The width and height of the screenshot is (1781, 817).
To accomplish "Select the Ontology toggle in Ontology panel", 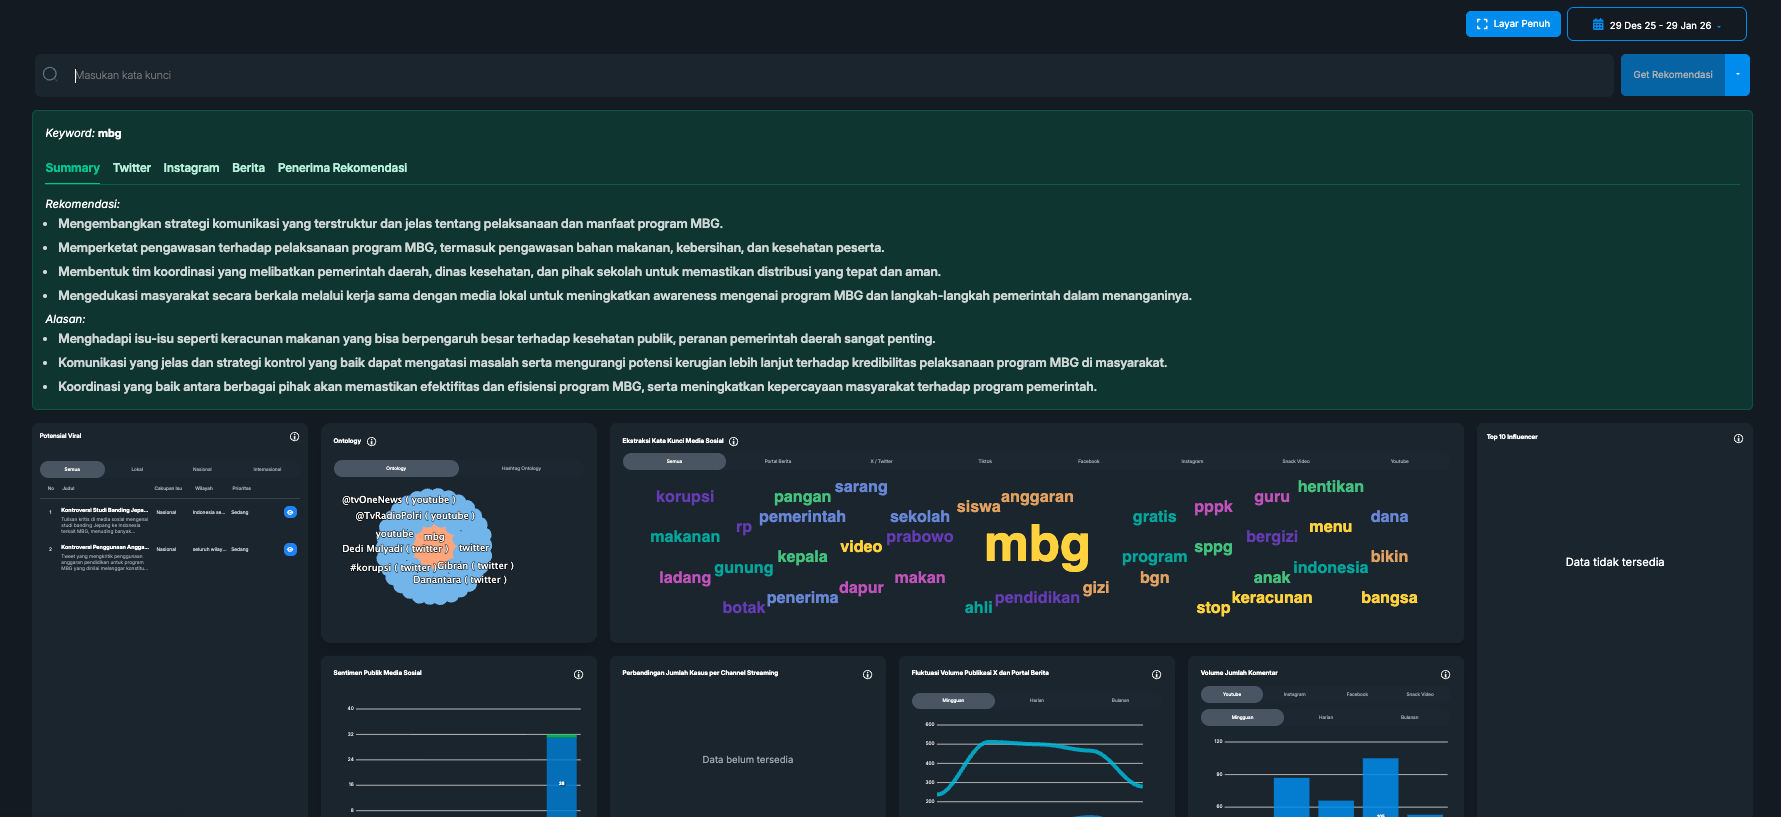I will click(x=396, y=468).
